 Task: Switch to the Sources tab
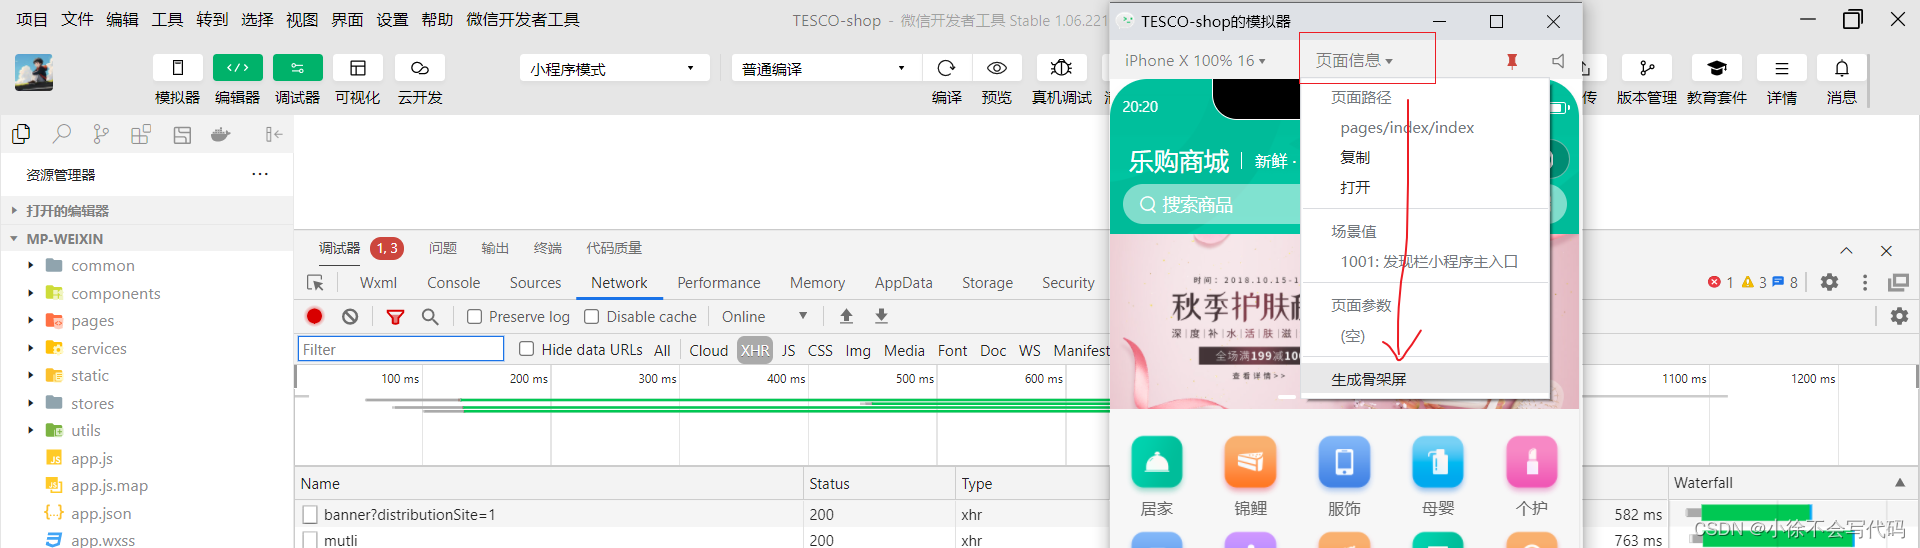[x=535, y=283]
